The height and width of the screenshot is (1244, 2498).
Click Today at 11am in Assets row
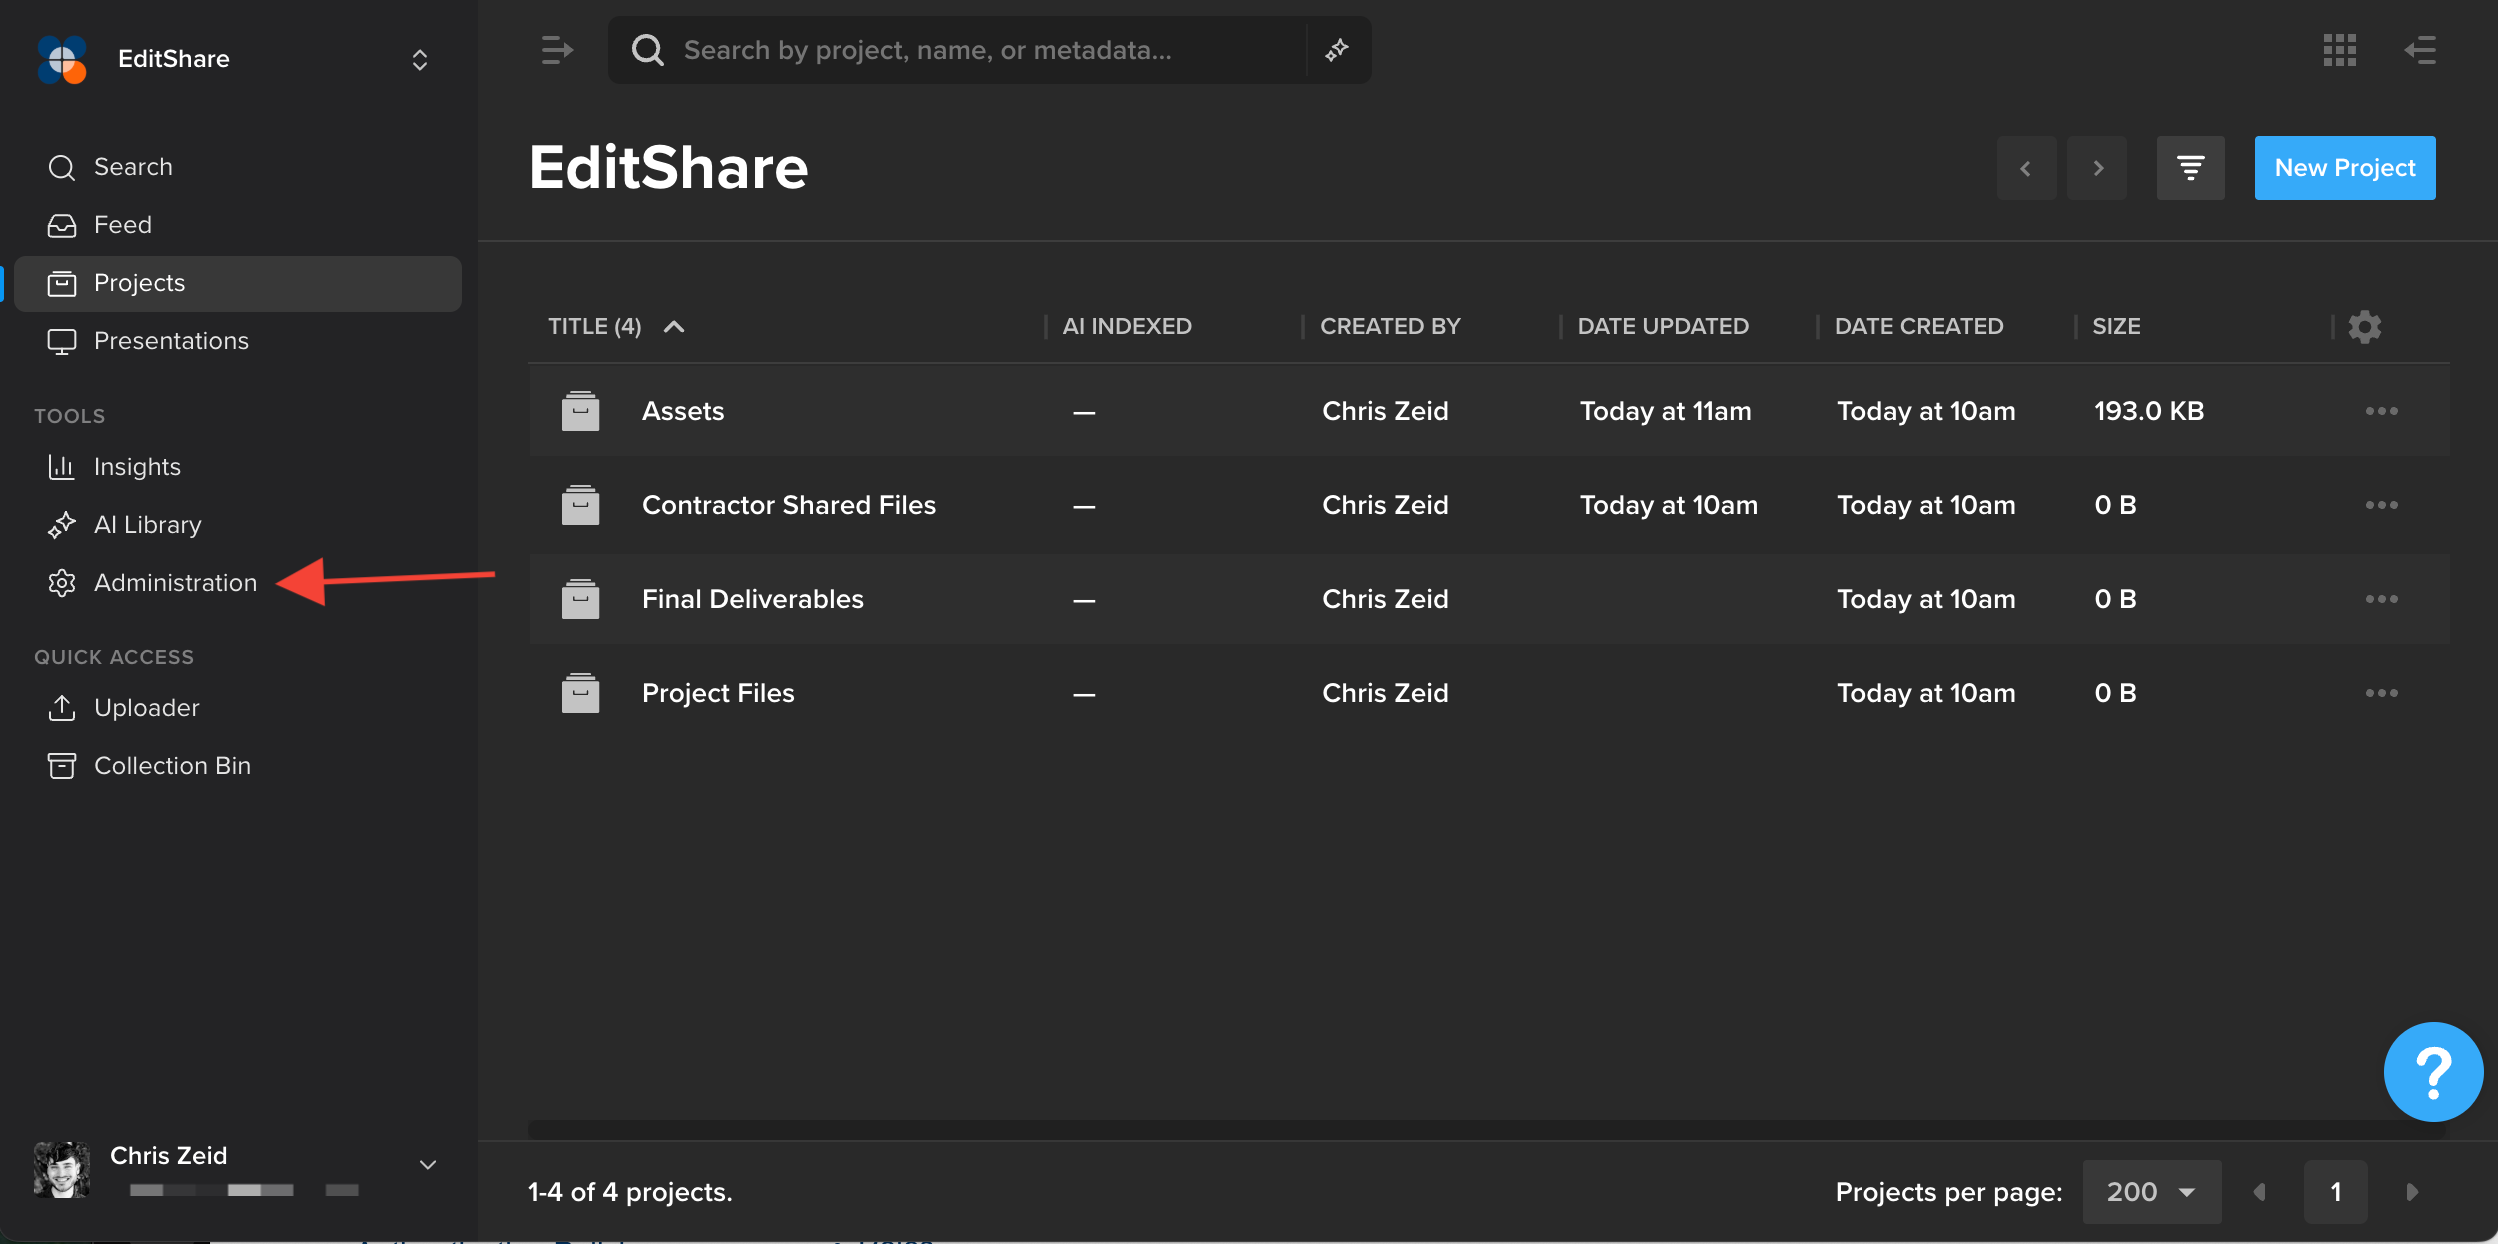(1666, 411)
